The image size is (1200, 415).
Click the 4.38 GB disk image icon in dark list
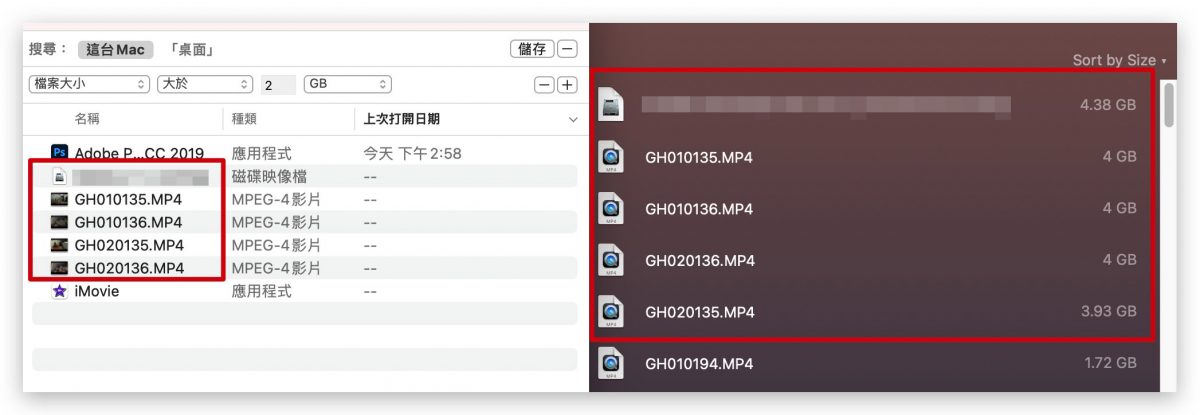click(x=611, y=104)
